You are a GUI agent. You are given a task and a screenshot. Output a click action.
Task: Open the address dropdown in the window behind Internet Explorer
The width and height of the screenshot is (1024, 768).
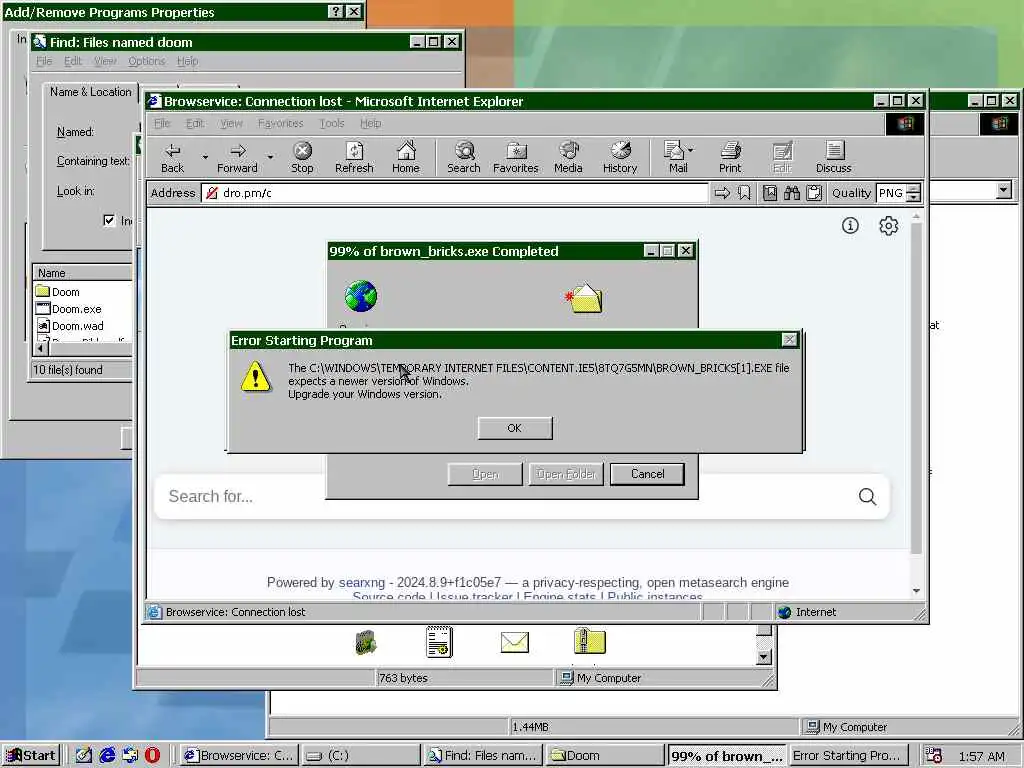[1004, 191]
